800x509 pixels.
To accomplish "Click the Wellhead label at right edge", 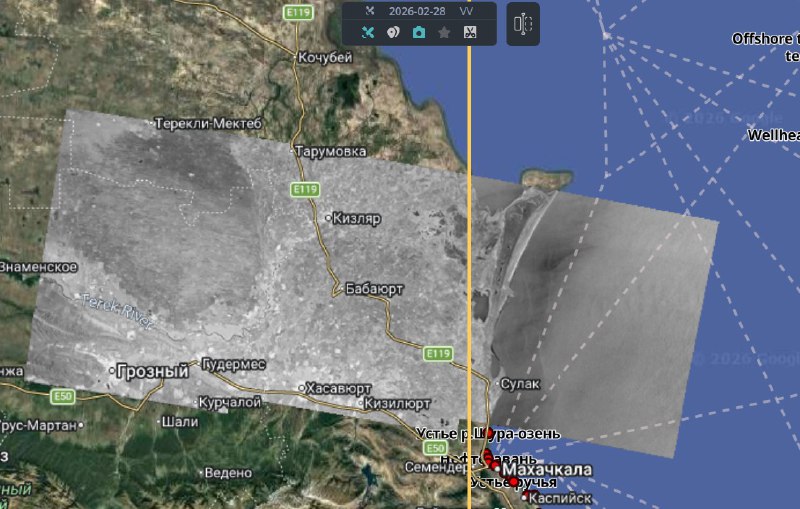I will point(773,133).
